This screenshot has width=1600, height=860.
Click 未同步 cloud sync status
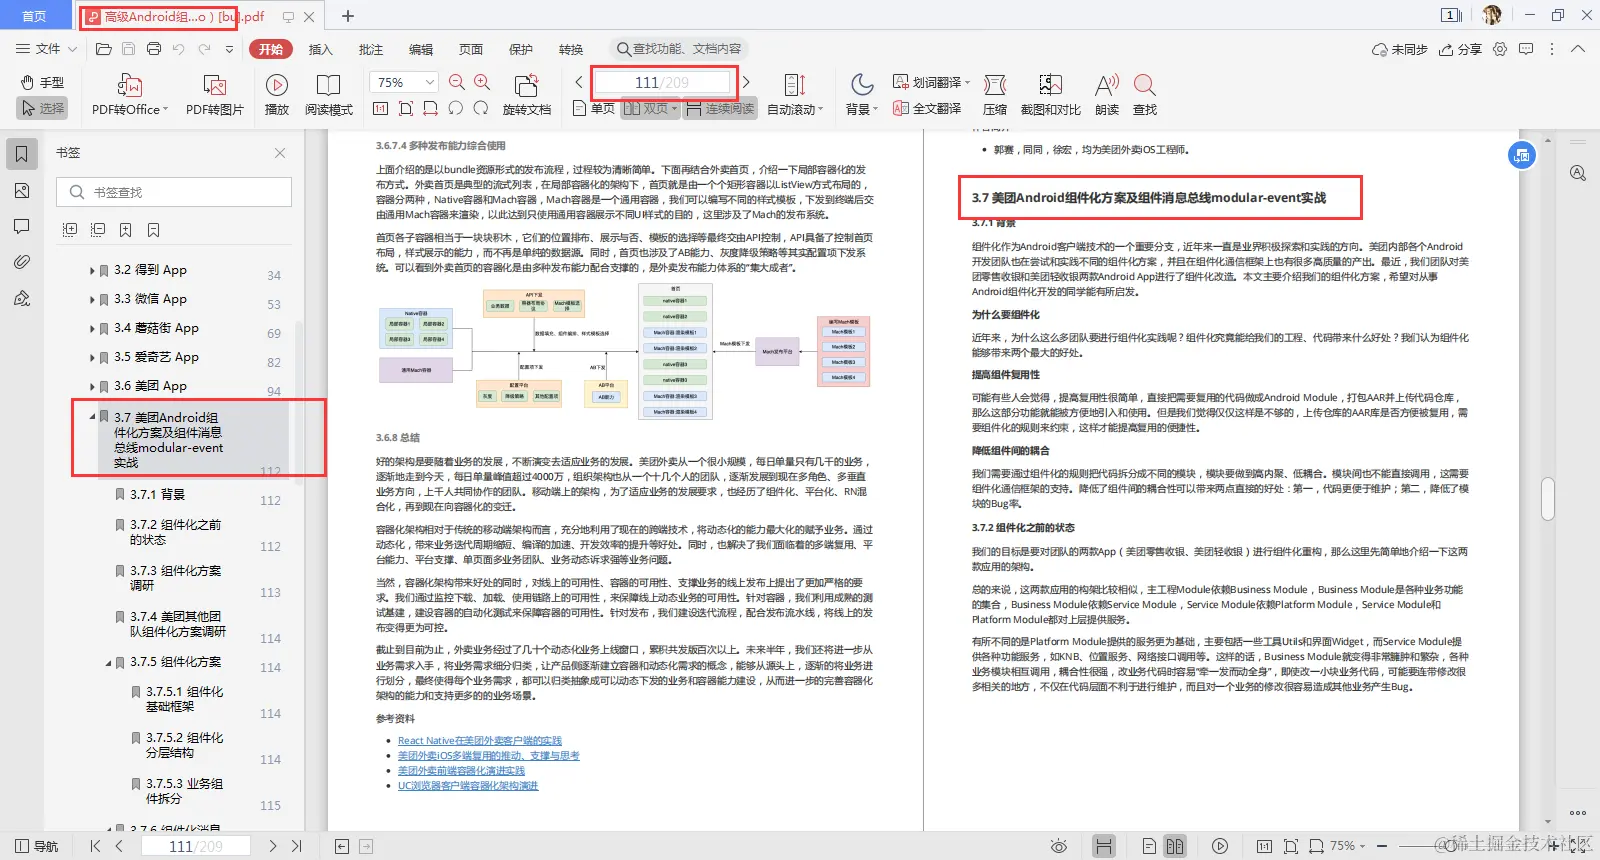tap(1400, 49)
